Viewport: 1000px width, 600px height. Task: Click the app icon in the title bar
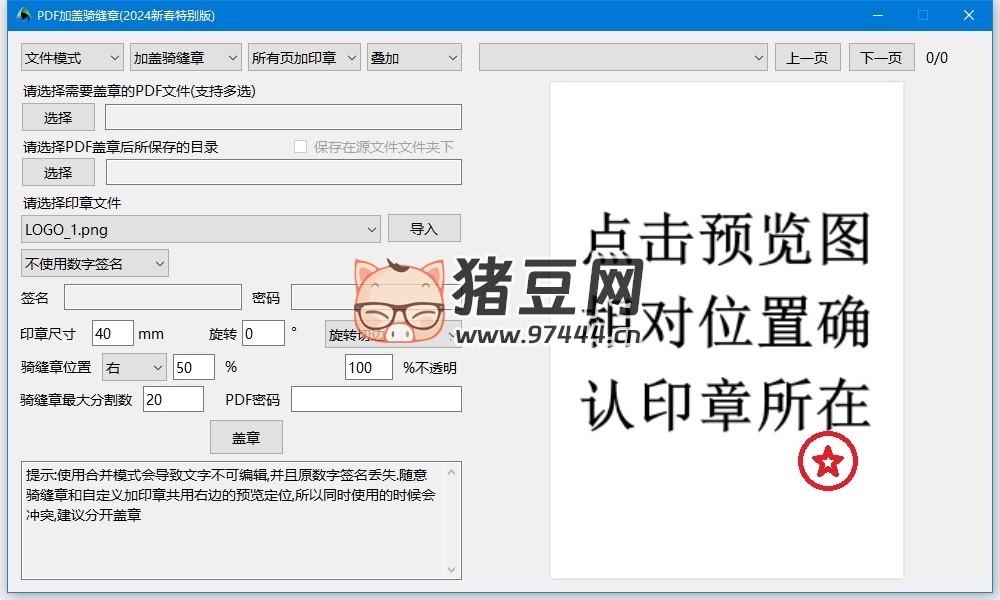tap(25, 15)
